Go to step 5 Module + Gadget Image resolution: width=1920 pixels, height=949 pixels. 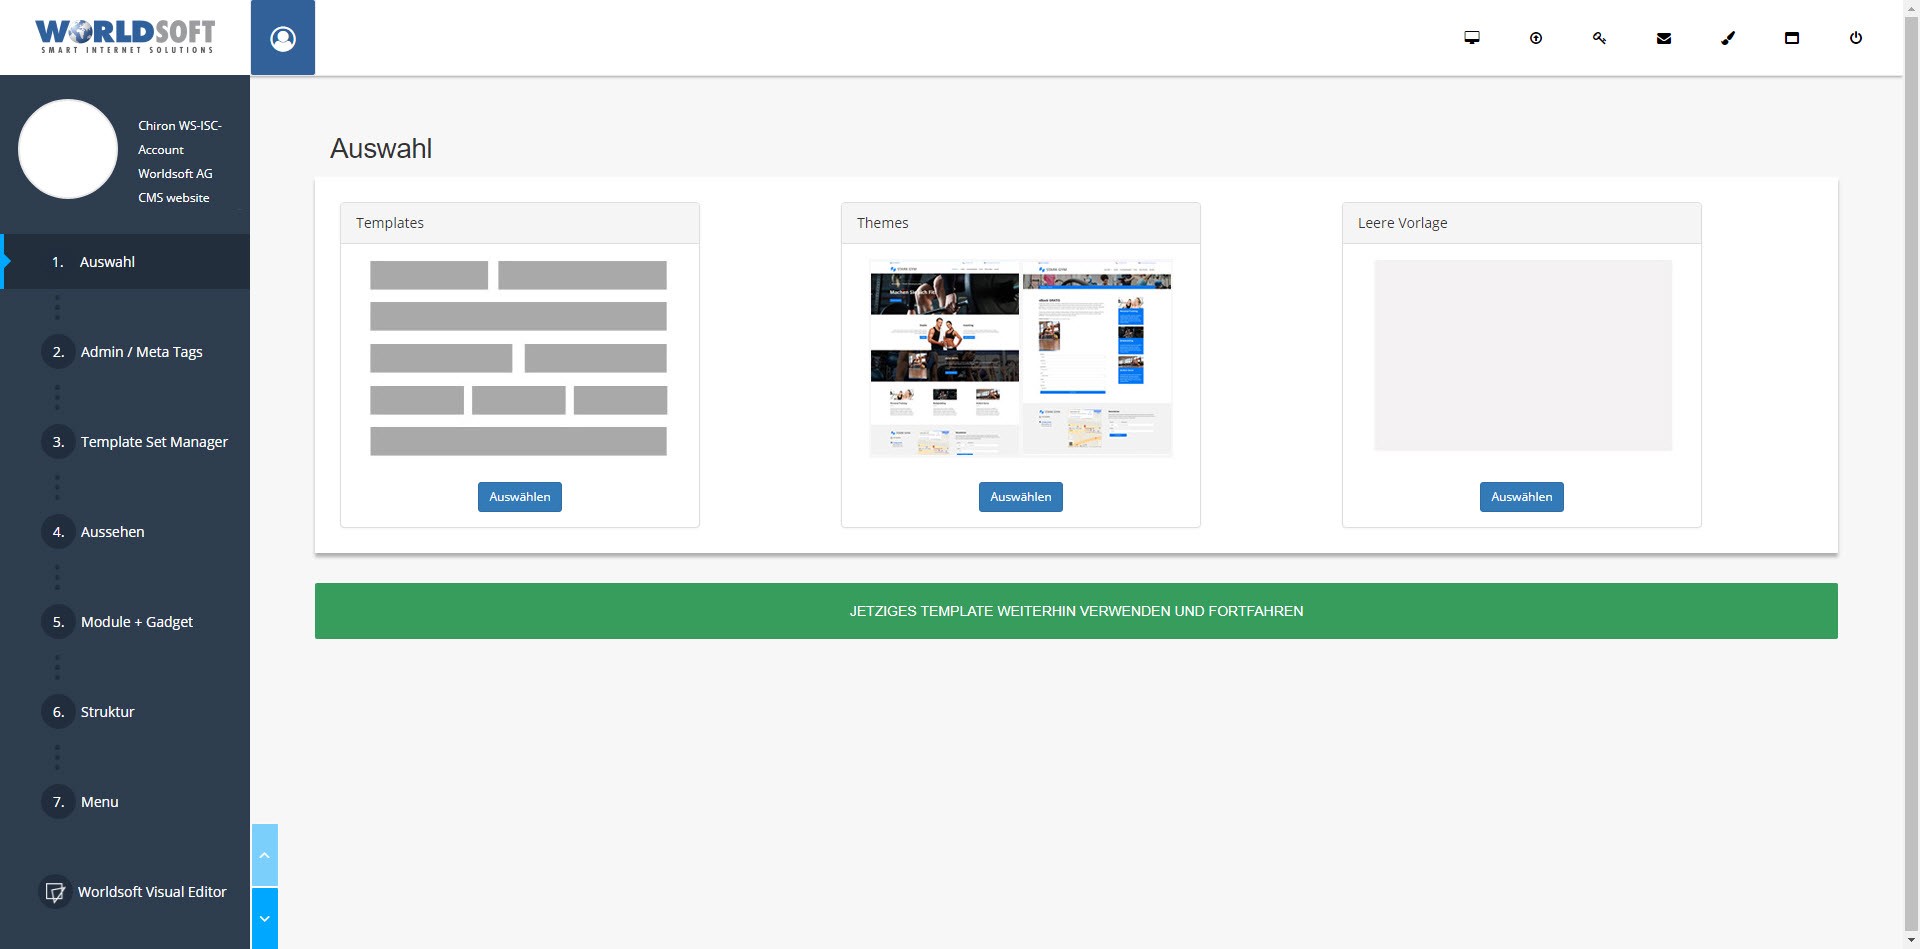point(136,621)
